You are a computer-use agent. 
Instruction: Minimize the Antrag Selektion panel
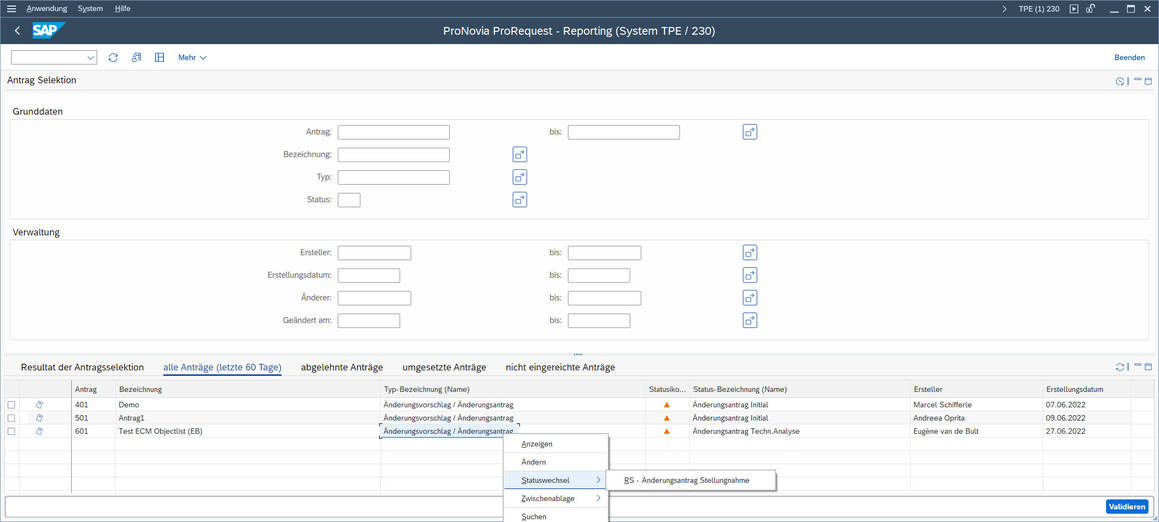coord(1138,80)
